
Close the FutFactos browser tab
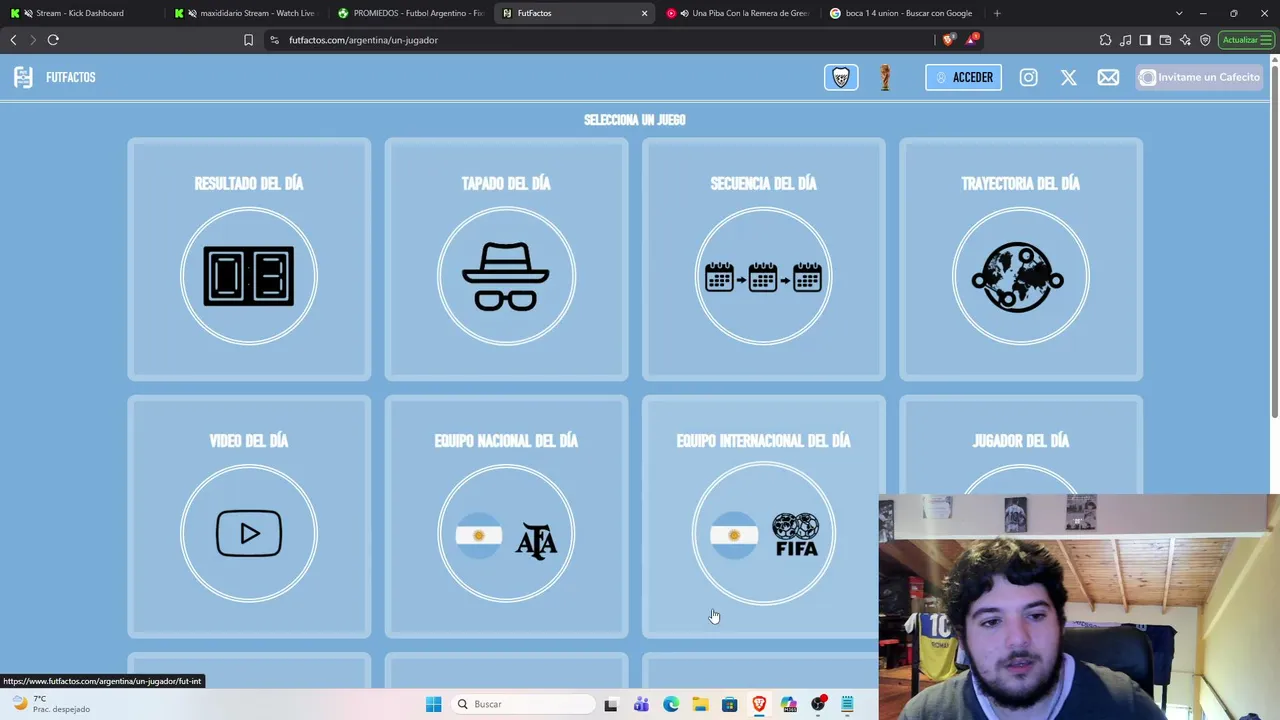644,13
